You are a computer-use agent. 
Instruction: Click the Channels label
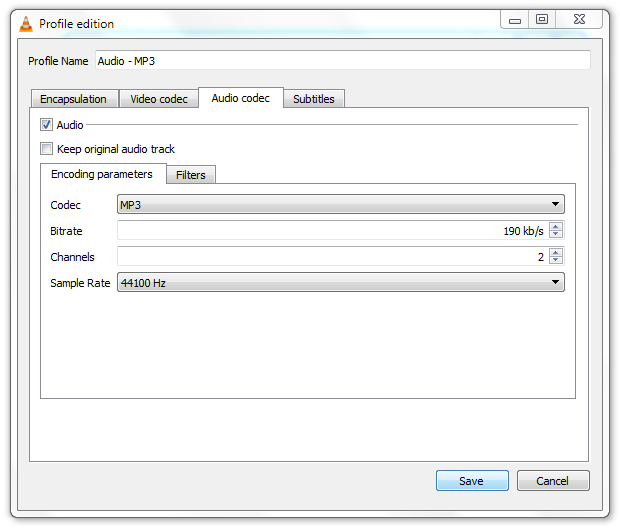(72, 257)
